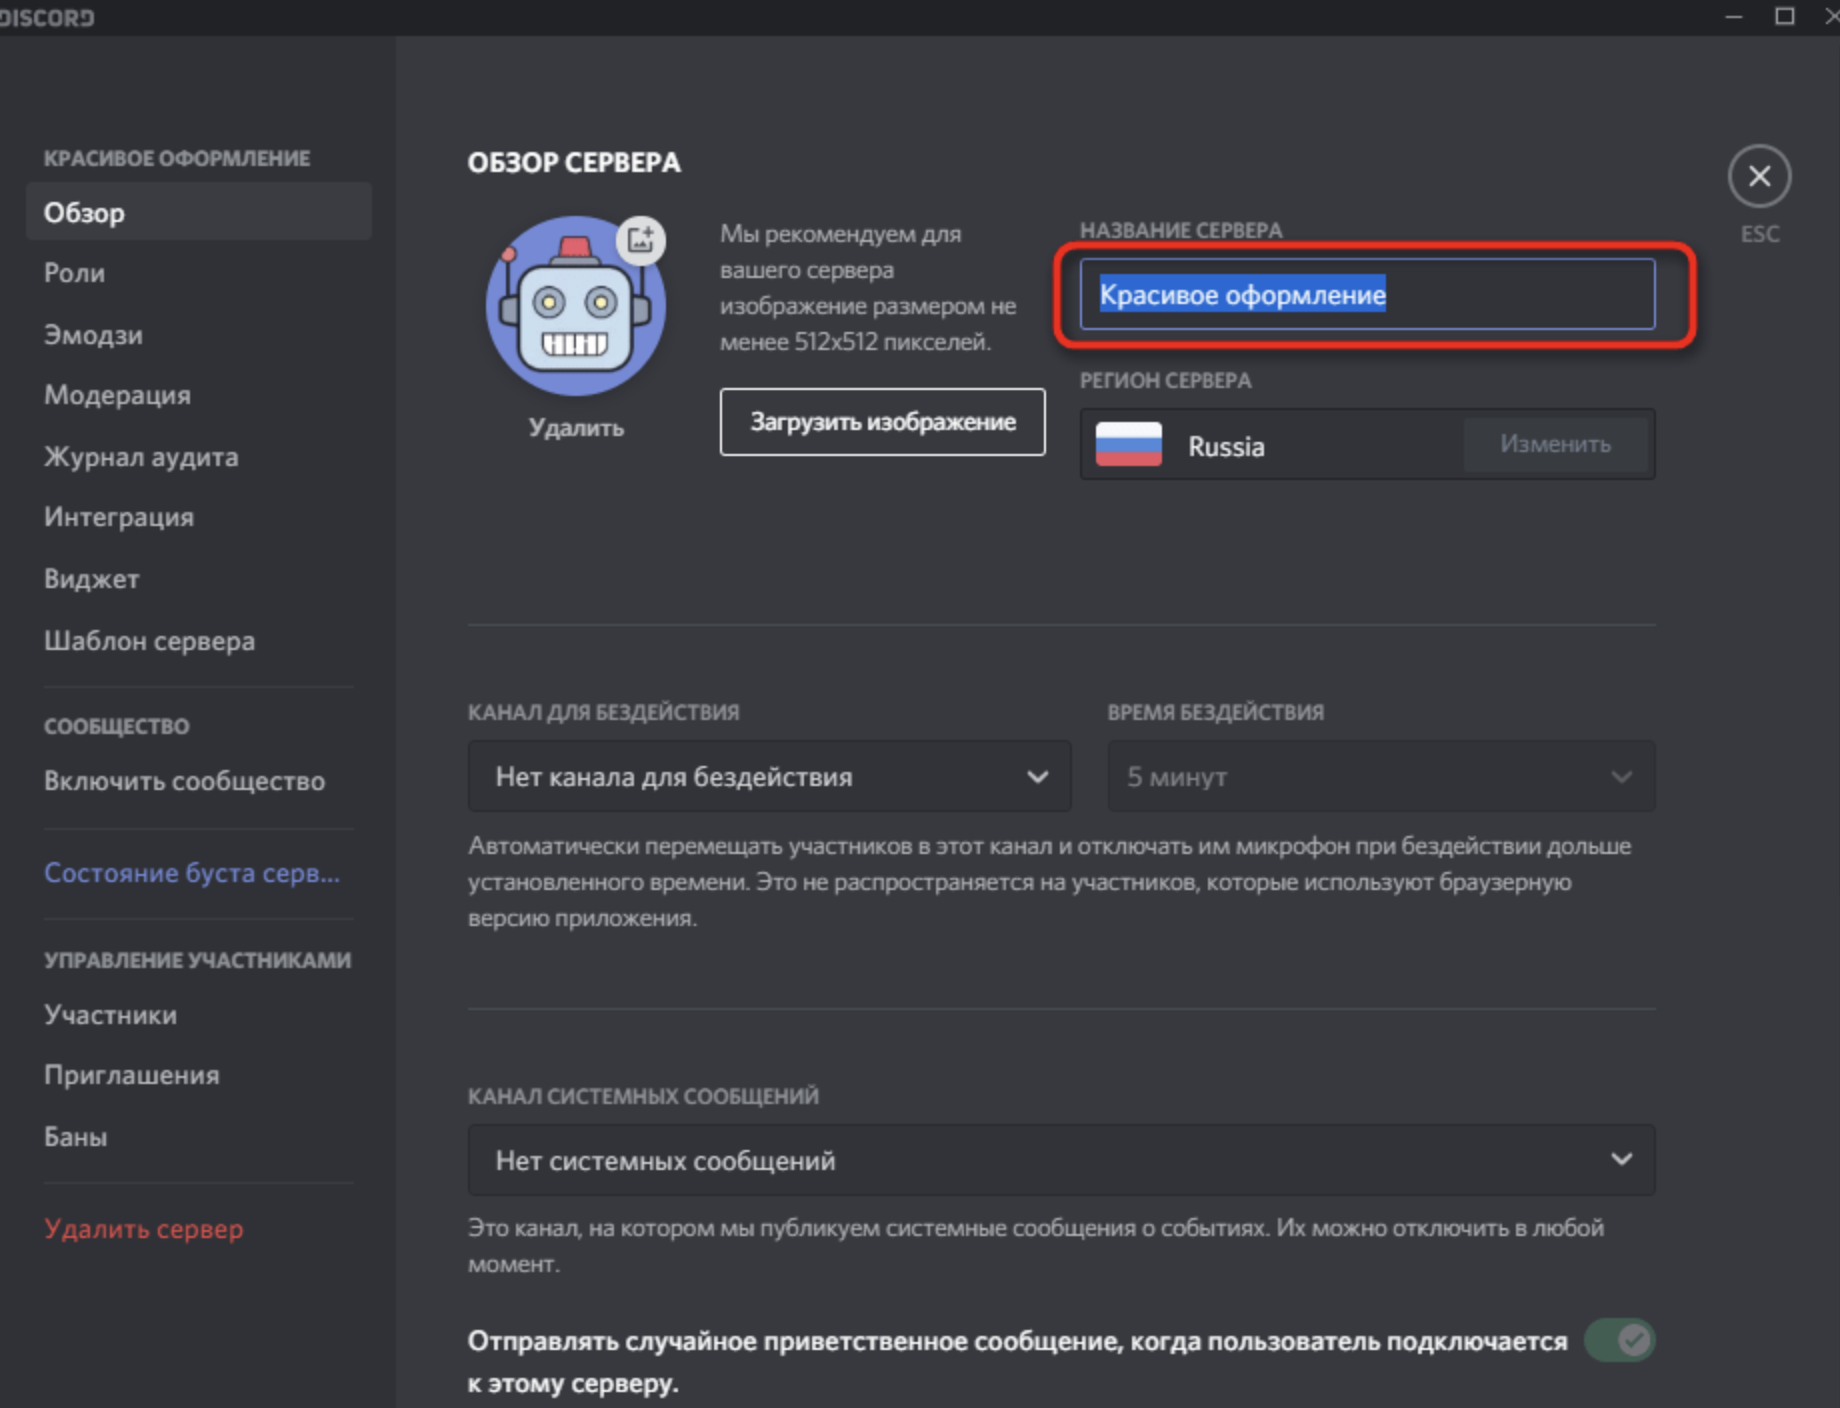The height and width of the screenshot is (1408, 1840).
Task: Maximize the Discord window
Action: pyautogui.click(x=1784, y=16)
